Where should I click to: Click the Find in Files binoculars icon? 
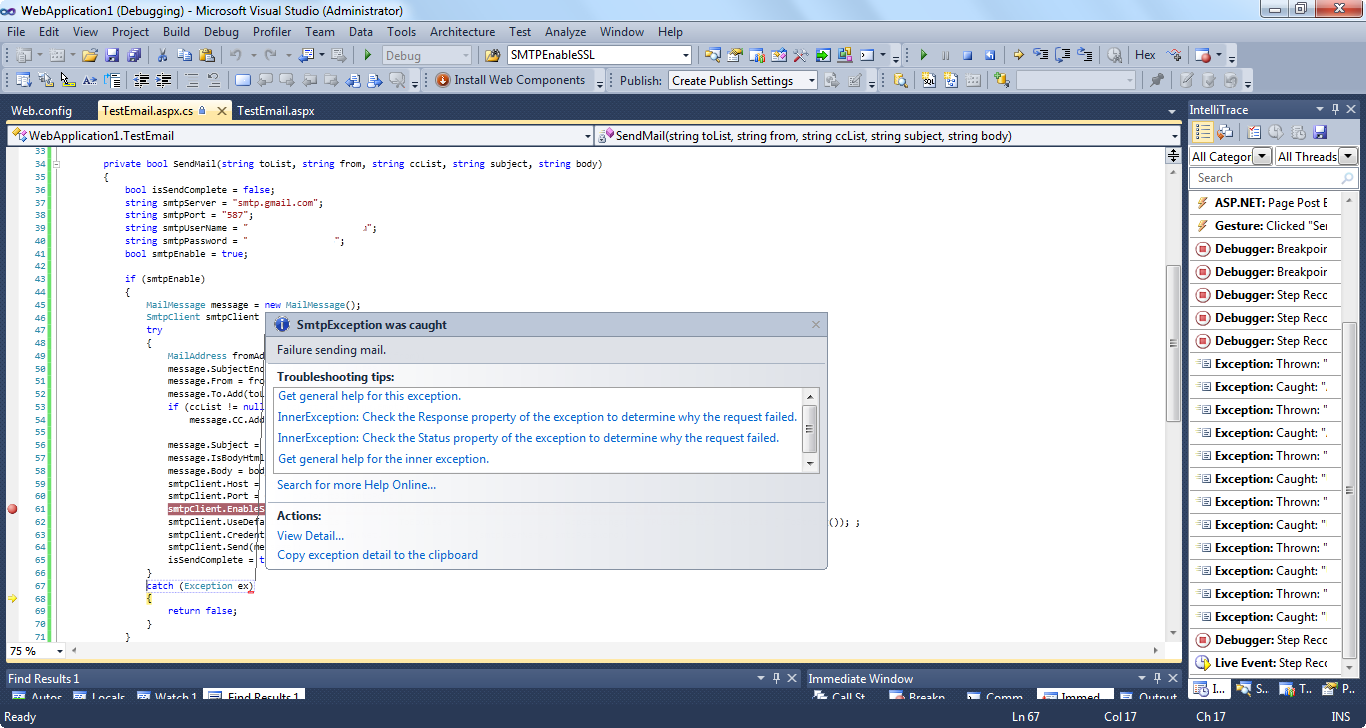click(x=492, y=55)
